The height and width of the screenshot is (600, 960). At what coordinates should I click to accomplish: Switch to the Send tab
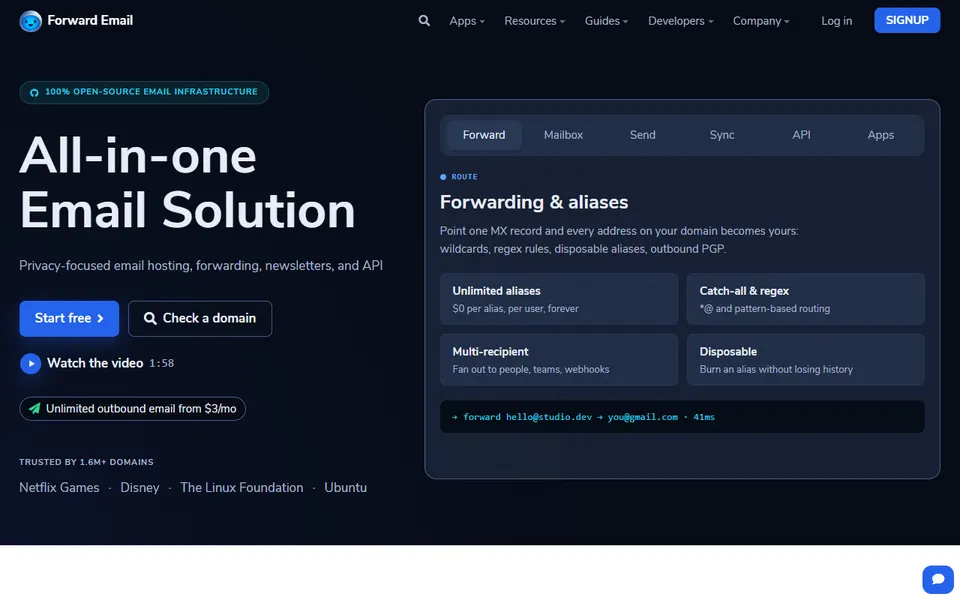click(x=642, y=135)
